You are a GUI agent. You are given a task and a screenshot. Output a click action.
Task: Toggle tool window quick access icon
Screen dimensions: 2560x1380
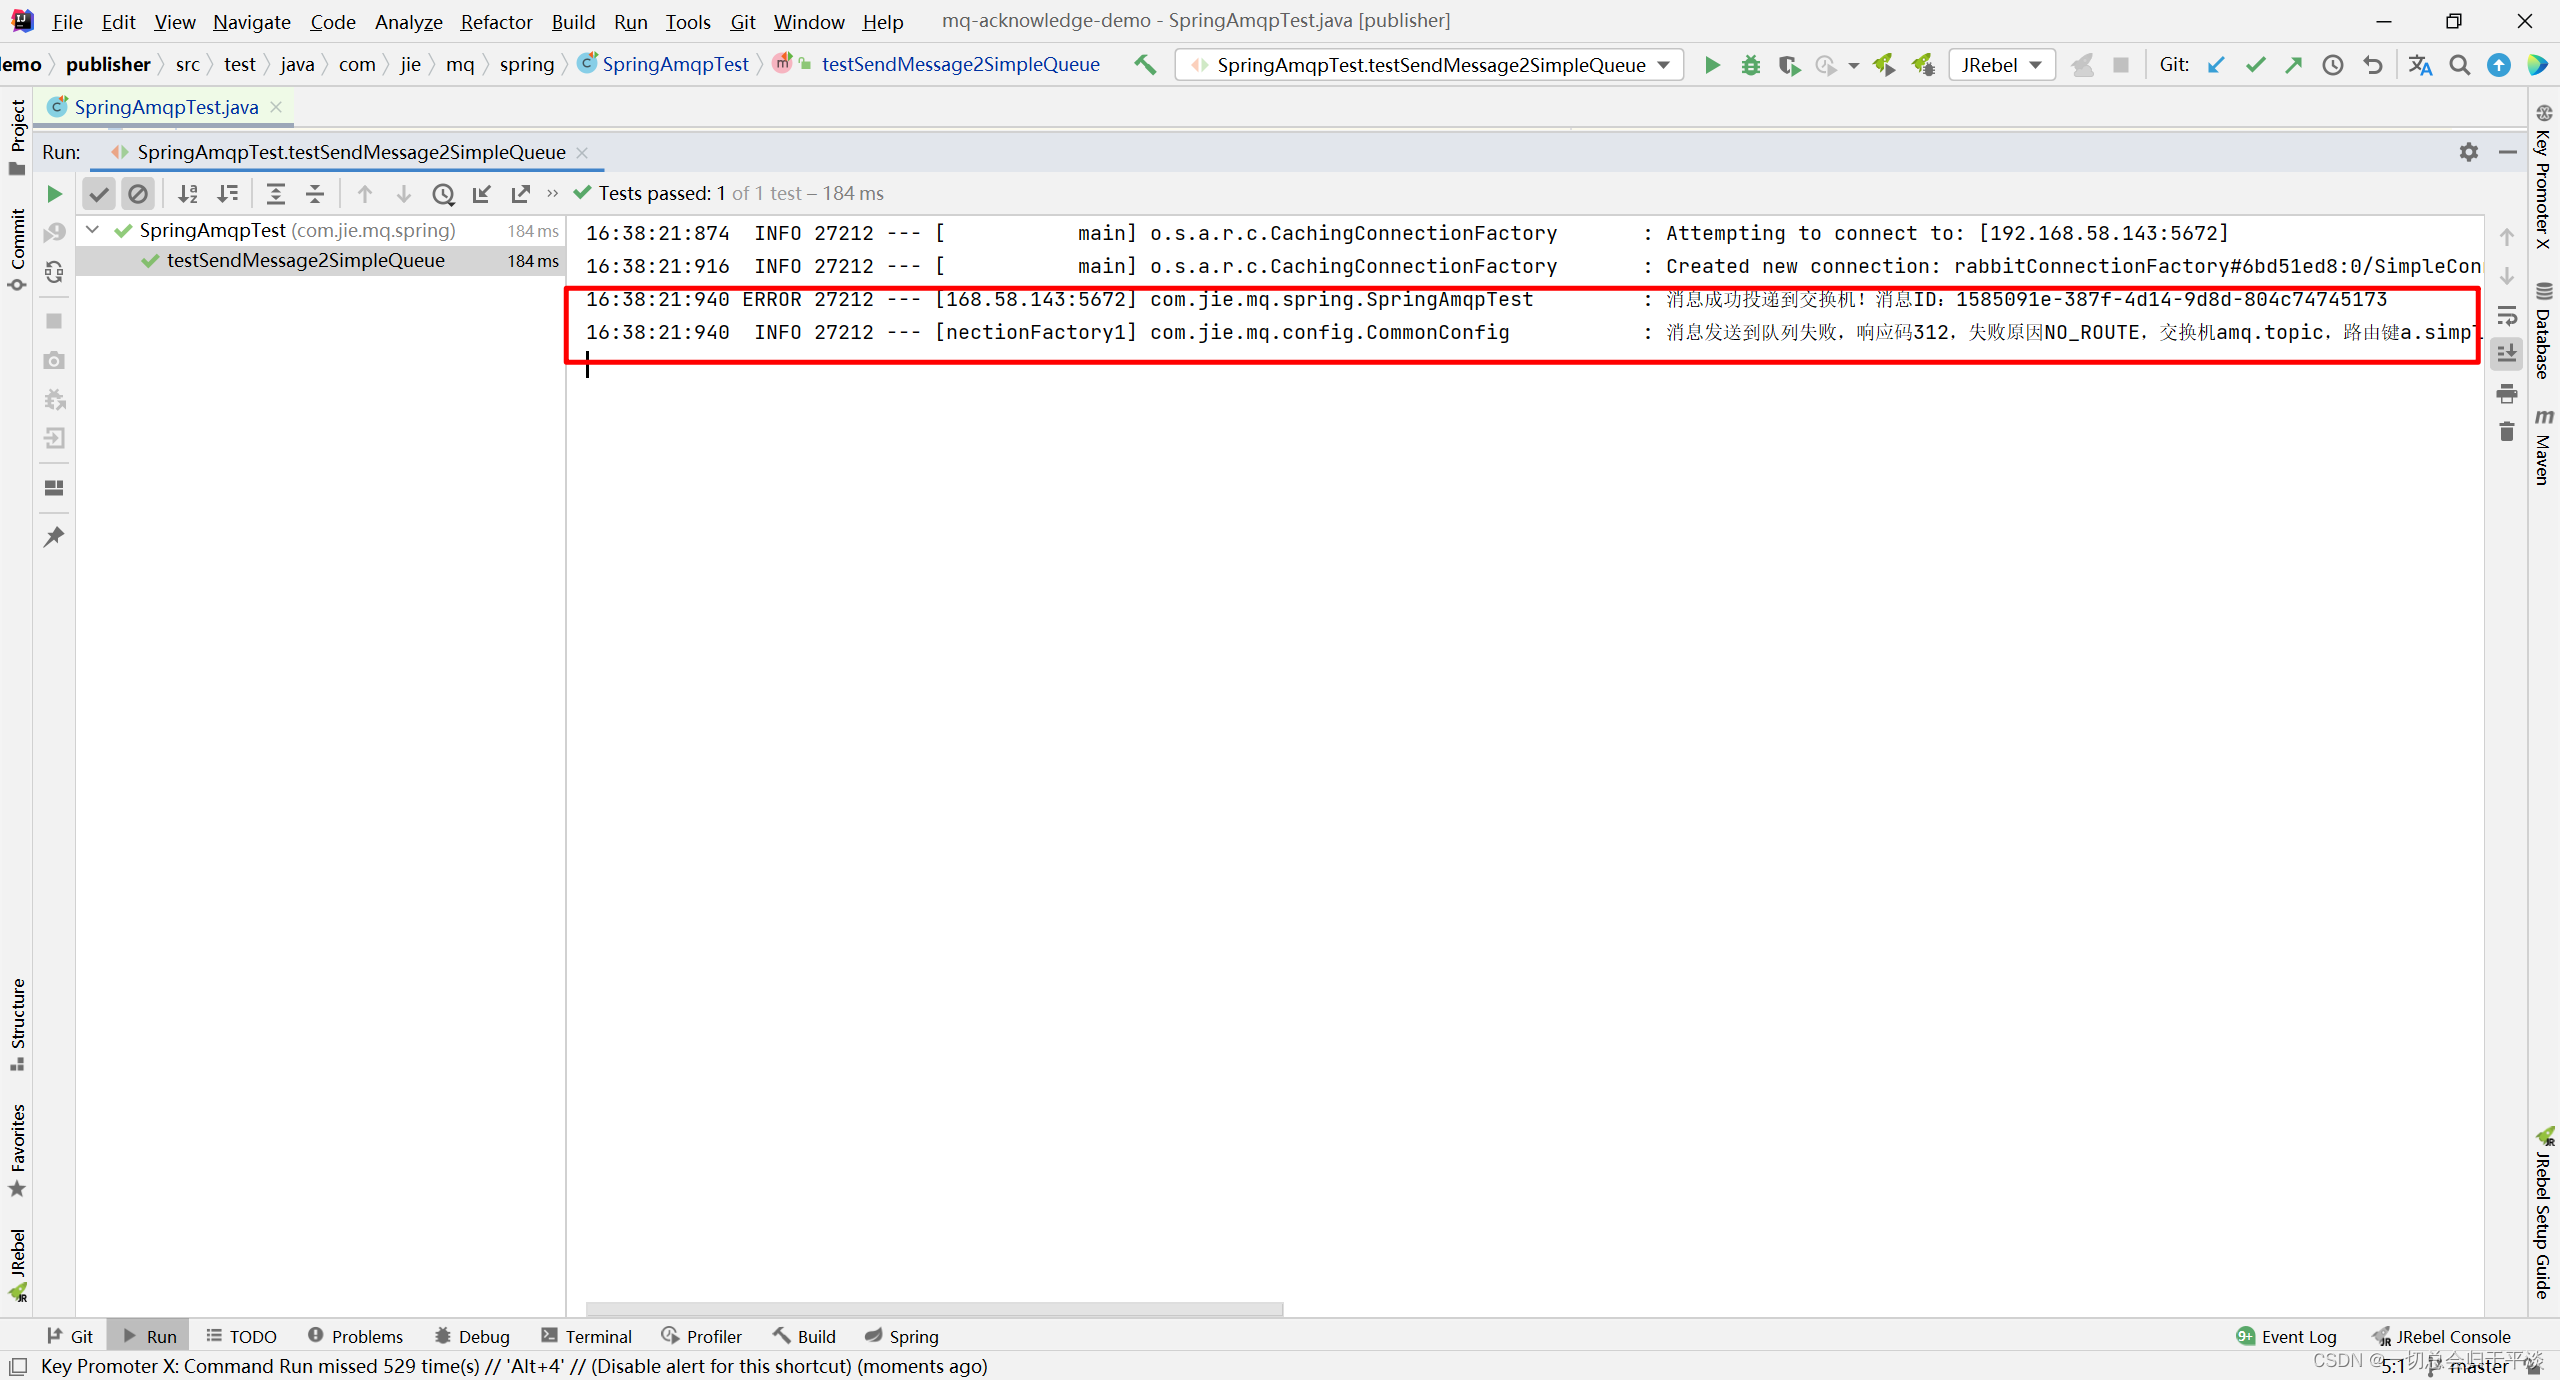coord(17,1366)
